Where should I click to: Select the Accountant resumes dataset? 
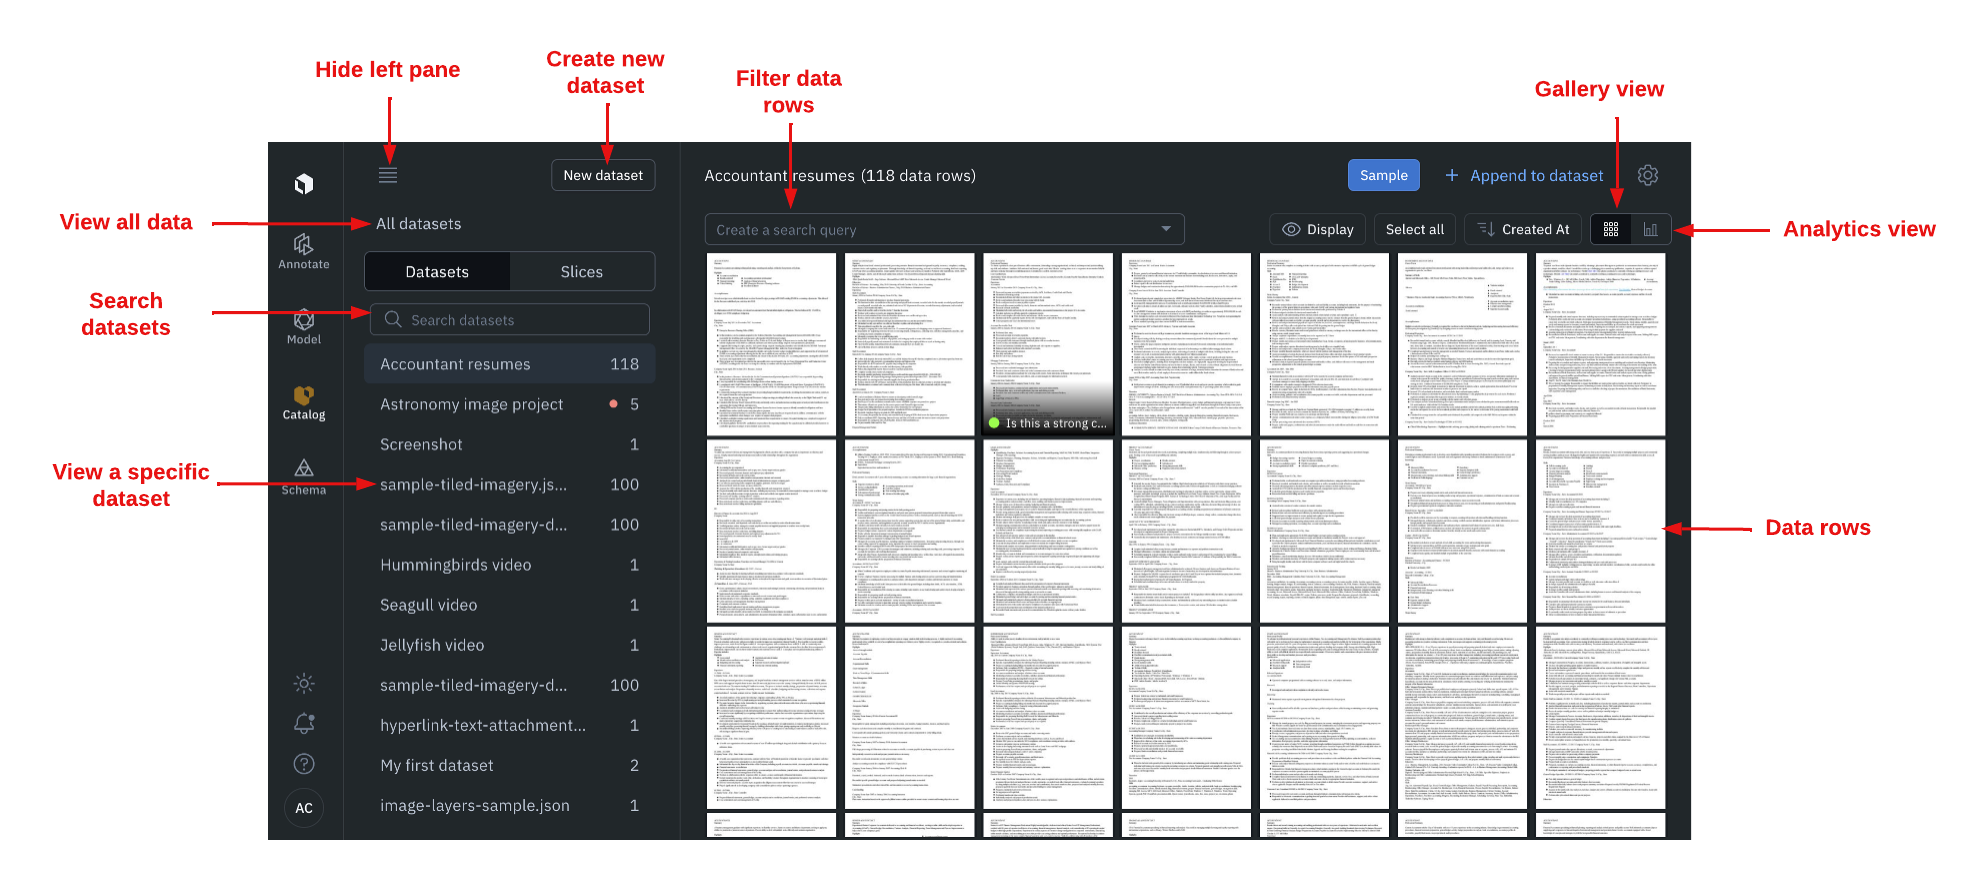[510, 364]
